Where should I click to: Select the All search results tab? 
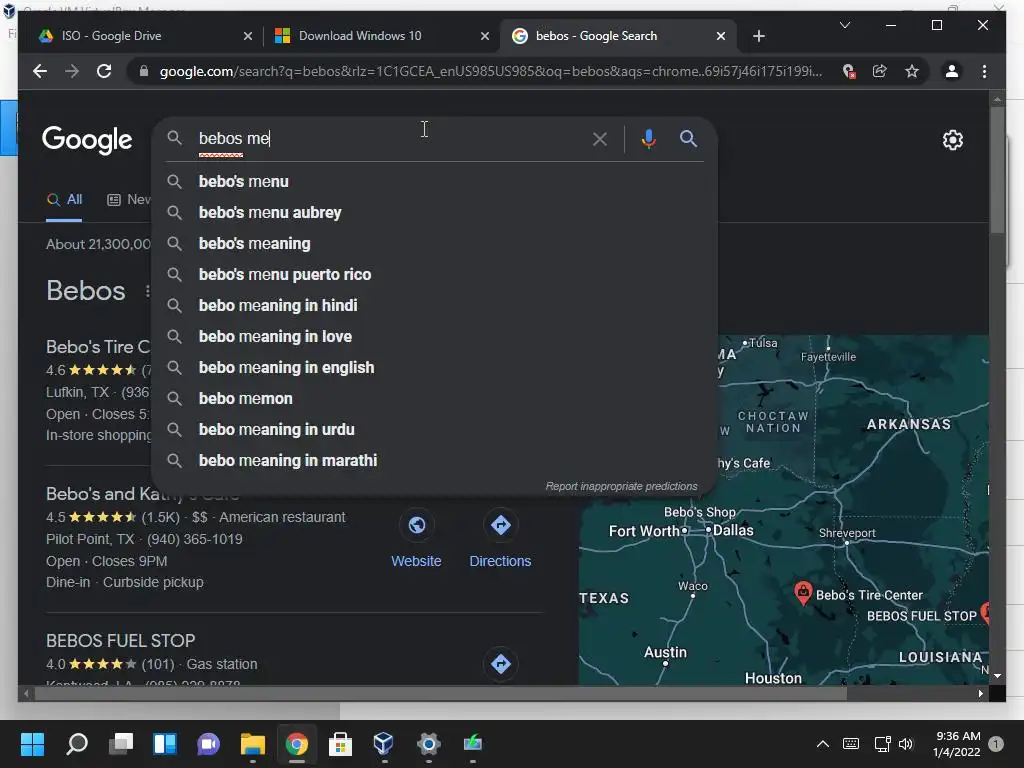[65, 200]
